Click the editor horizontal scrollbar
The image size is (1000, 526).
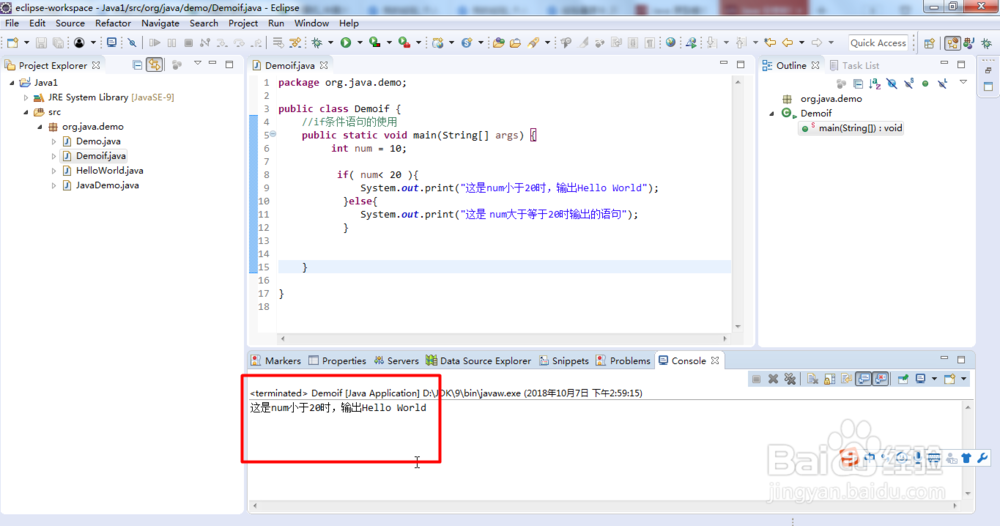504,339
